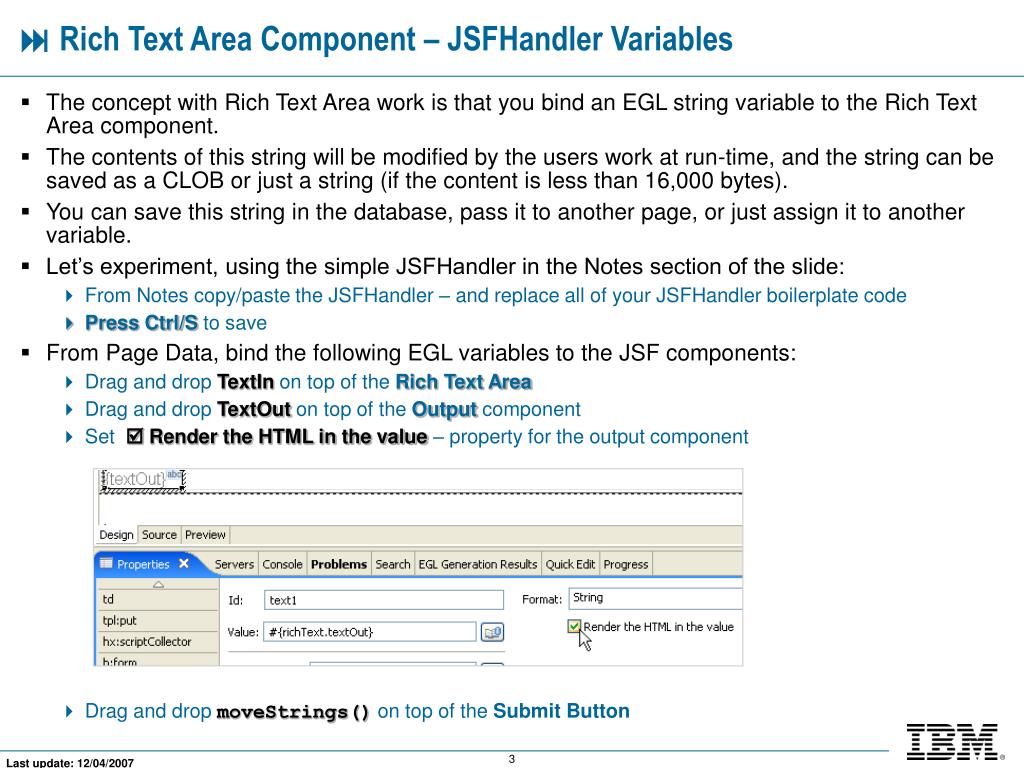This screenshot has width=1024, height=768.
Task: Click the checkbox symbol in bullet text
Action: tap(135, 436)
